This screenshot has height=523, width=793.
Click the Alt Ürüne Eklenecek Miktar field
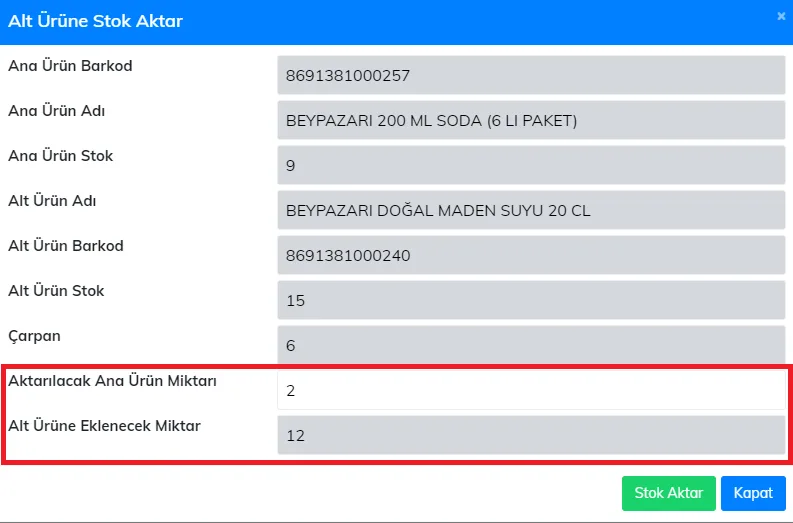(531, 435)
